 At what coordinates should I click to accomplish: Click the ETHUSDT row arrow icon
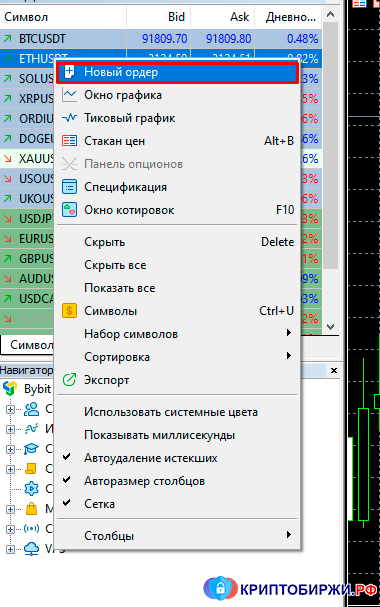(x=7, y=58)
